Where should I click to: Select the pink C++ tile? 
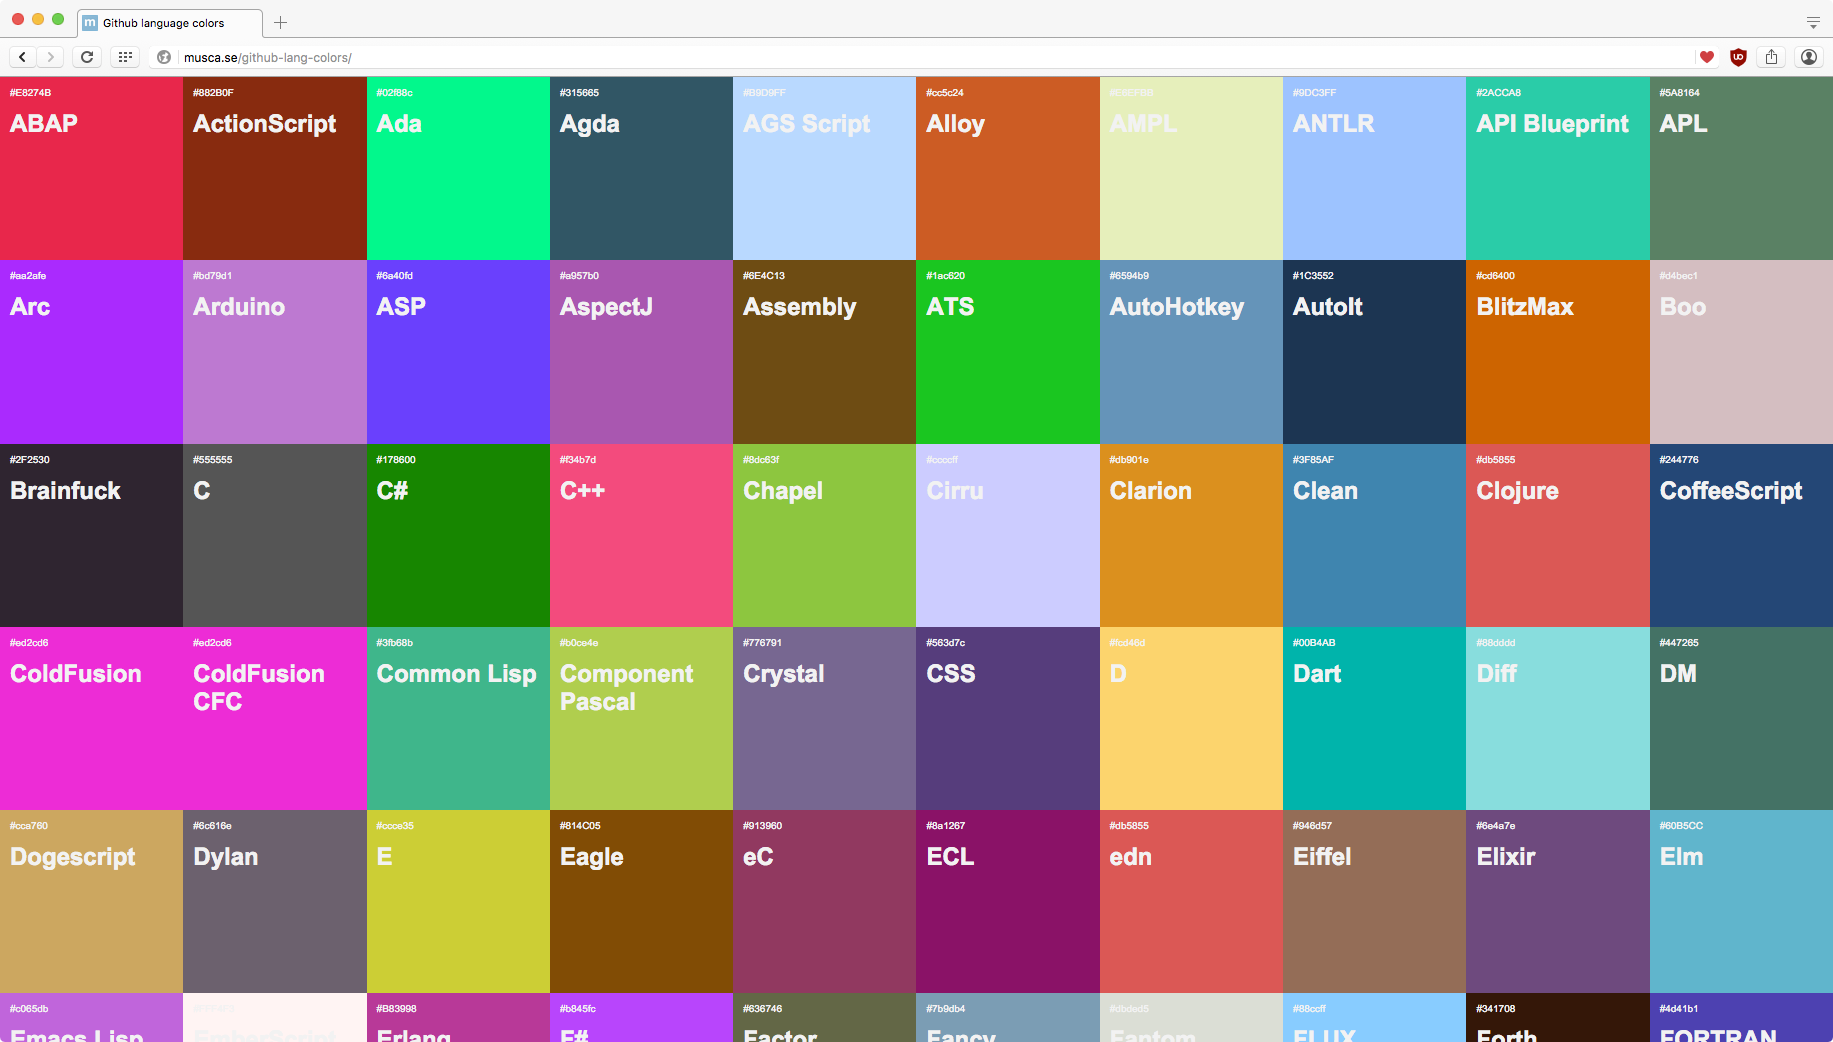[x=641, y=535]
